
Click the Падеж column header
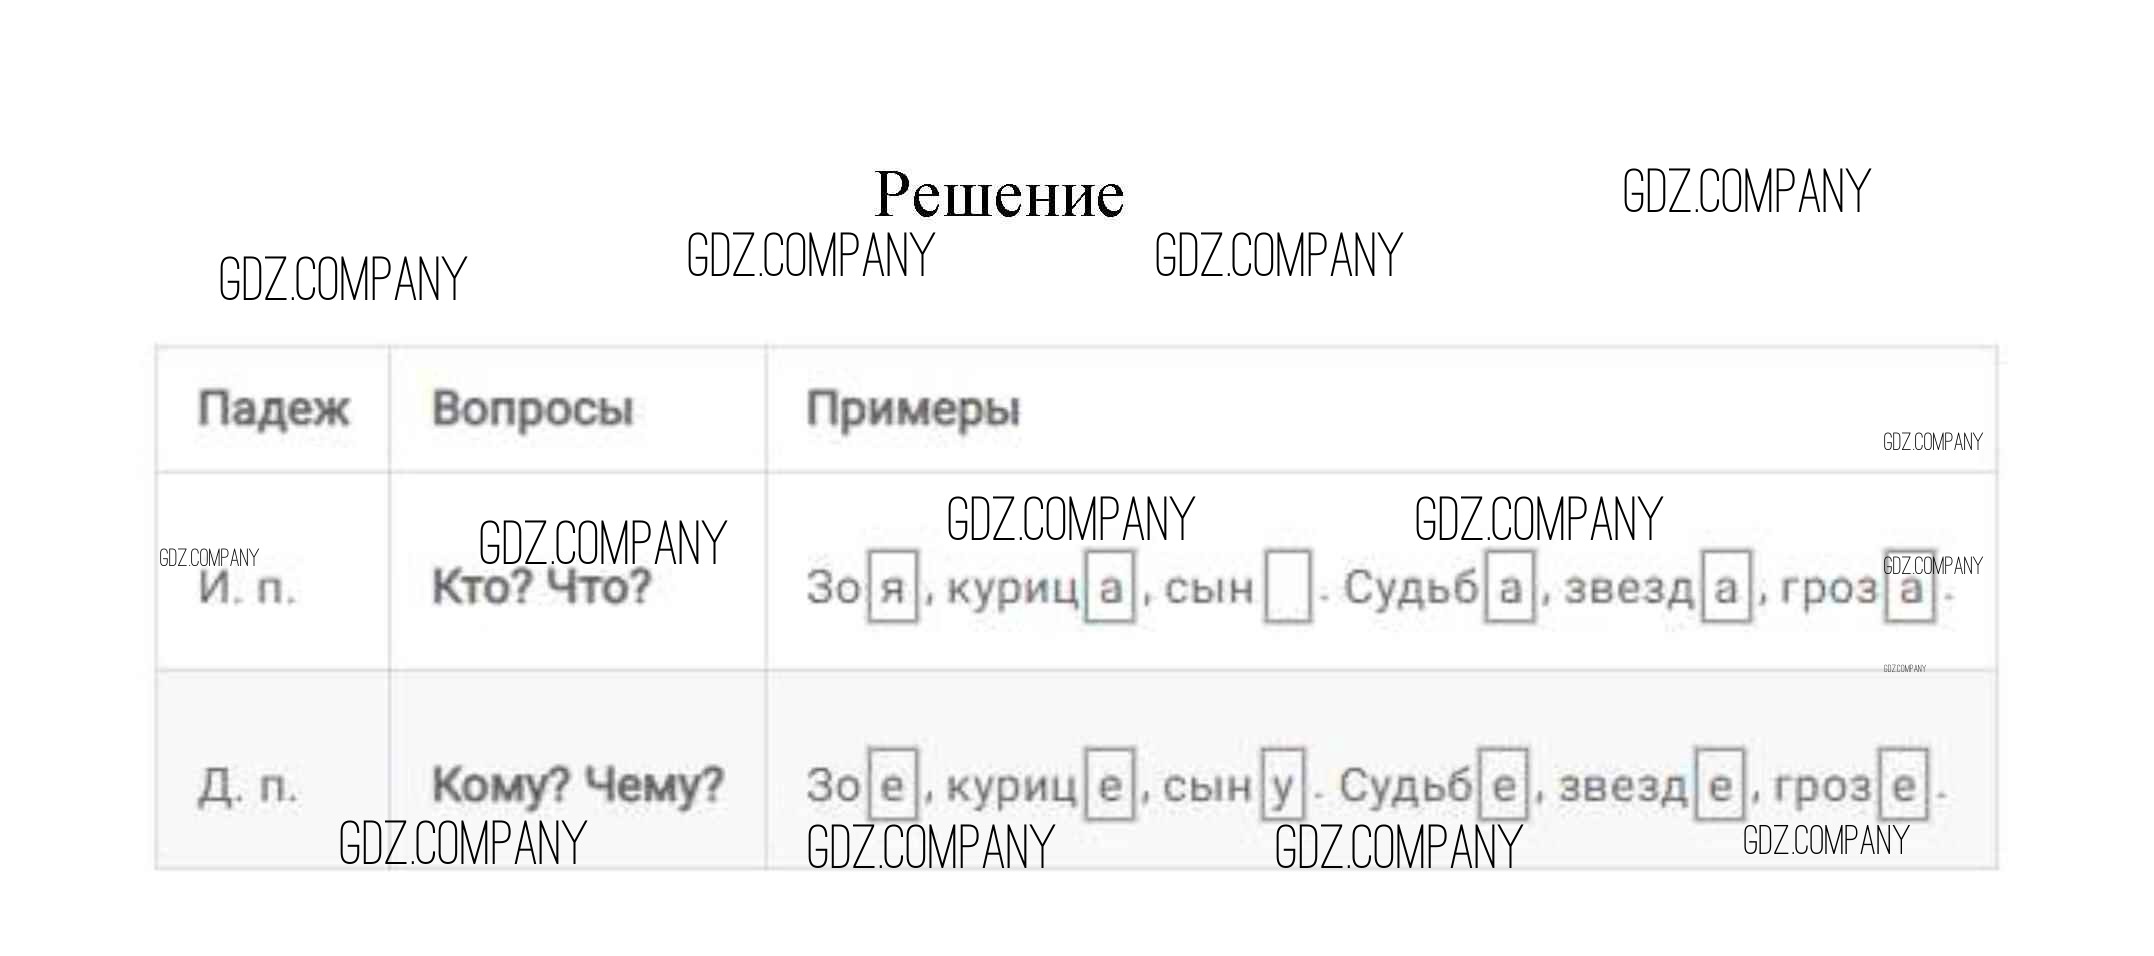tap(273, 409)
